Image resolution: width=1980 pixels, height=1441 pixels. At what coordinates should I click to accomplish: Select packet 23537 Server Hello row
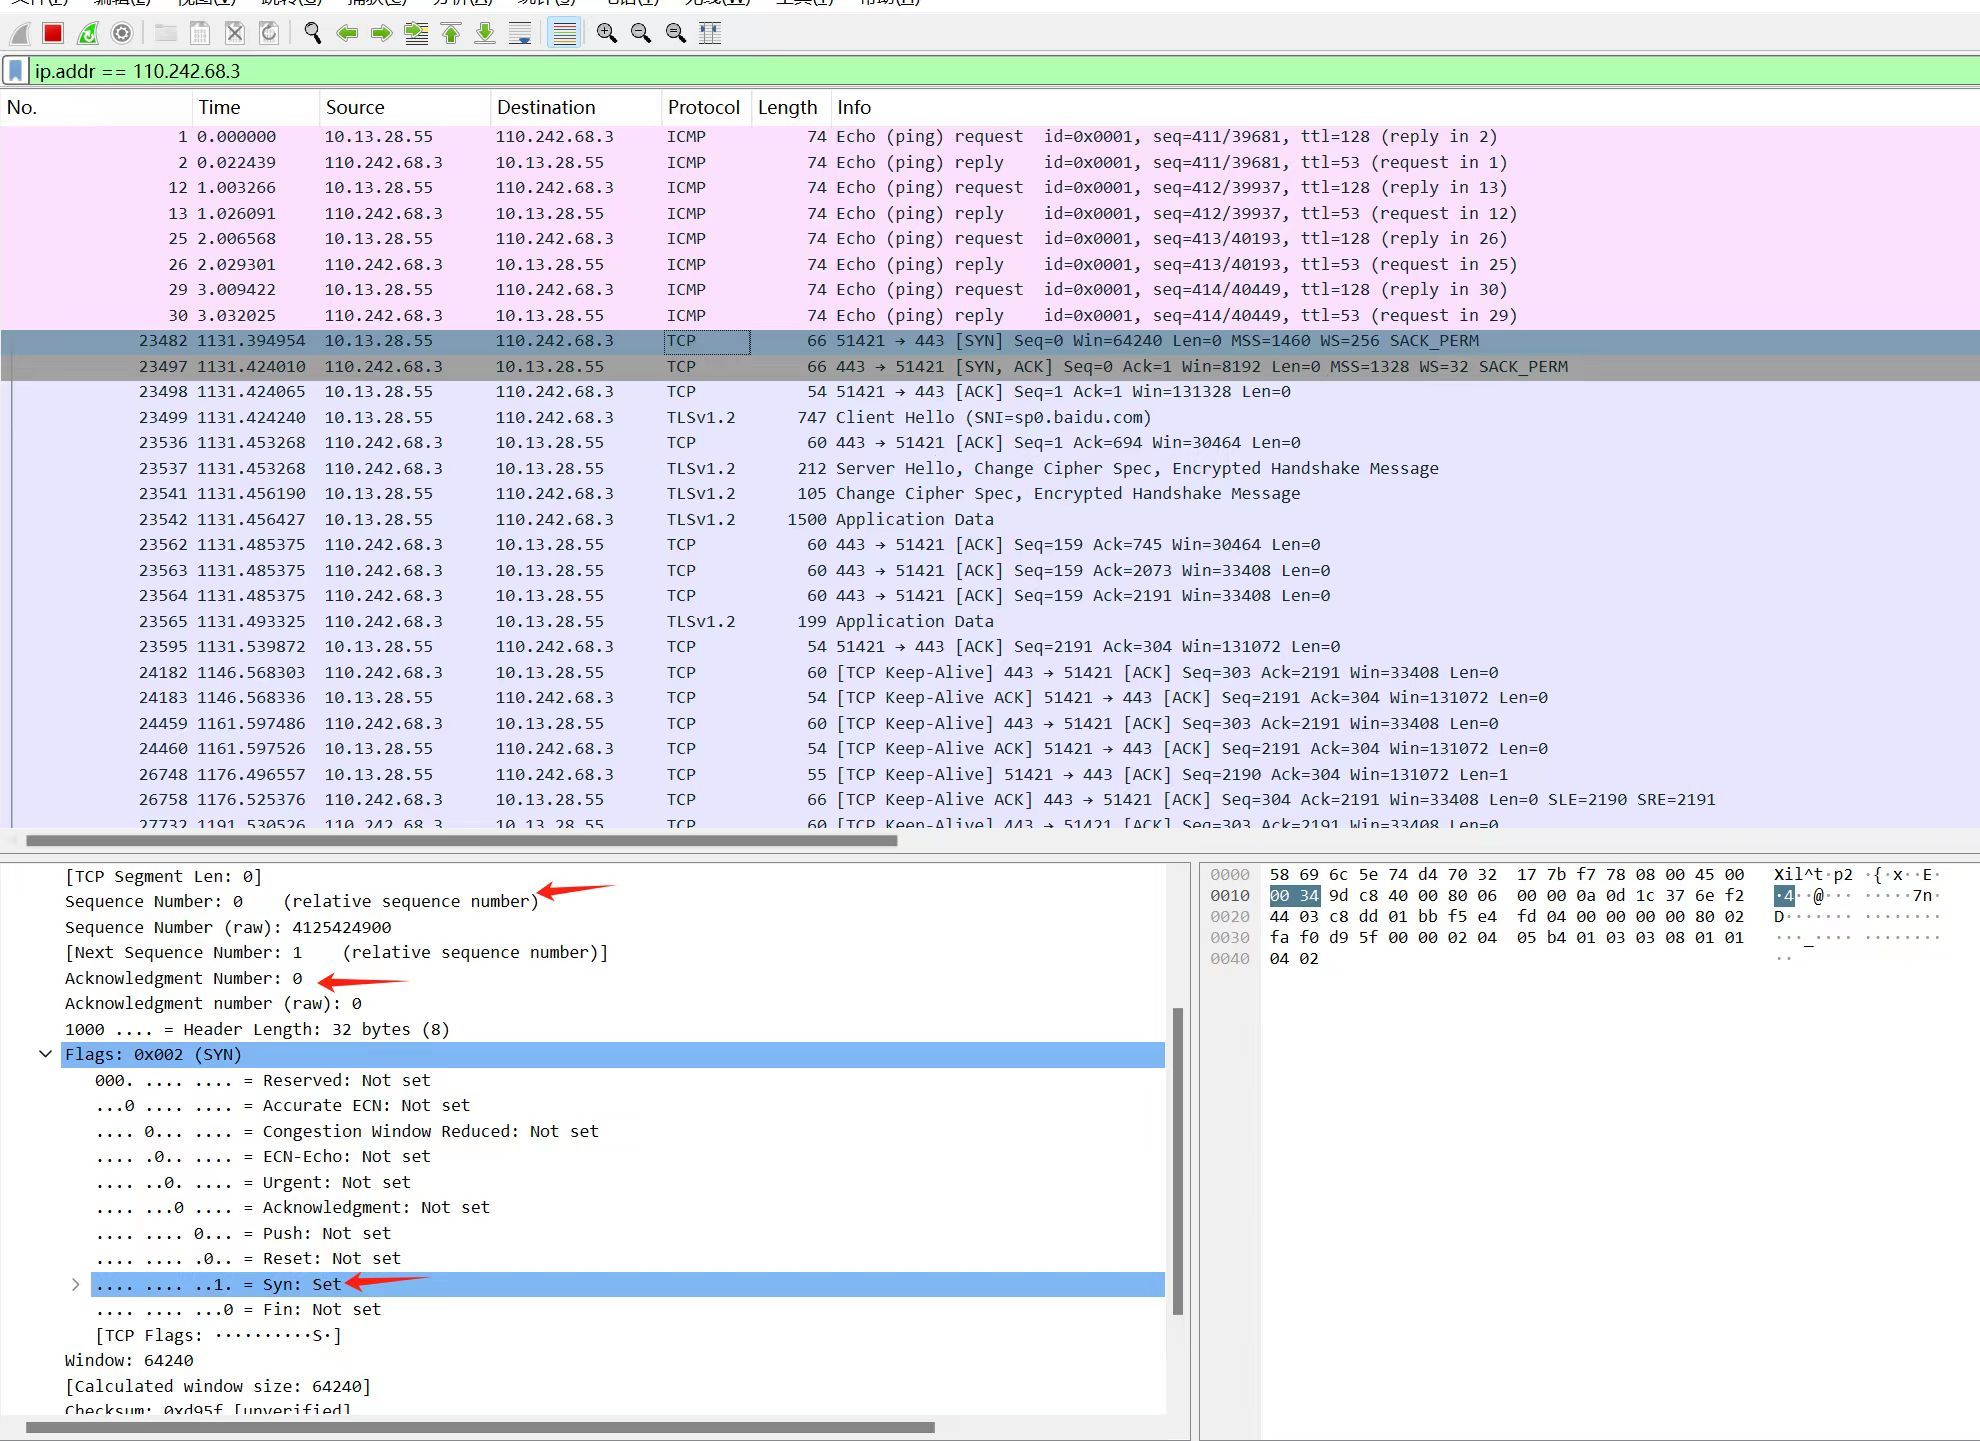990,468
